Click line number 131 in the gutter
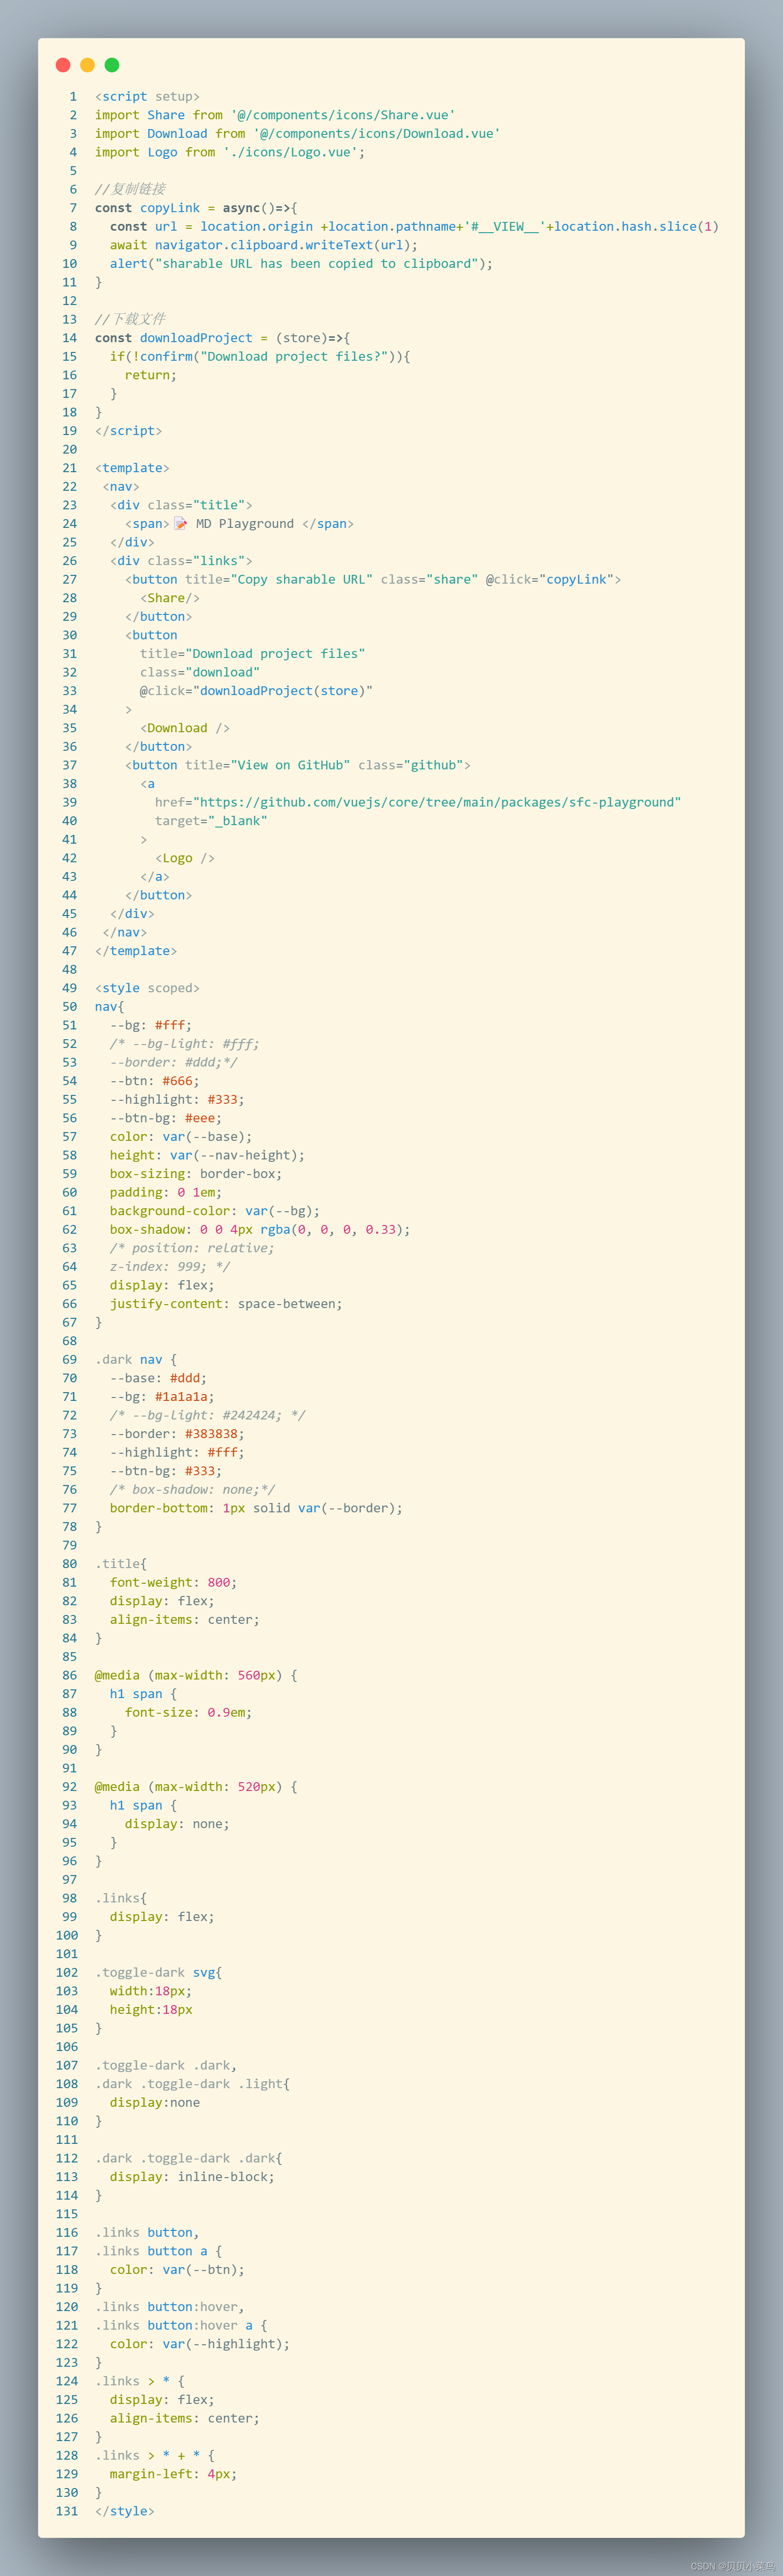Screen dimensions: 783x2576 [x=66, y=2511]
